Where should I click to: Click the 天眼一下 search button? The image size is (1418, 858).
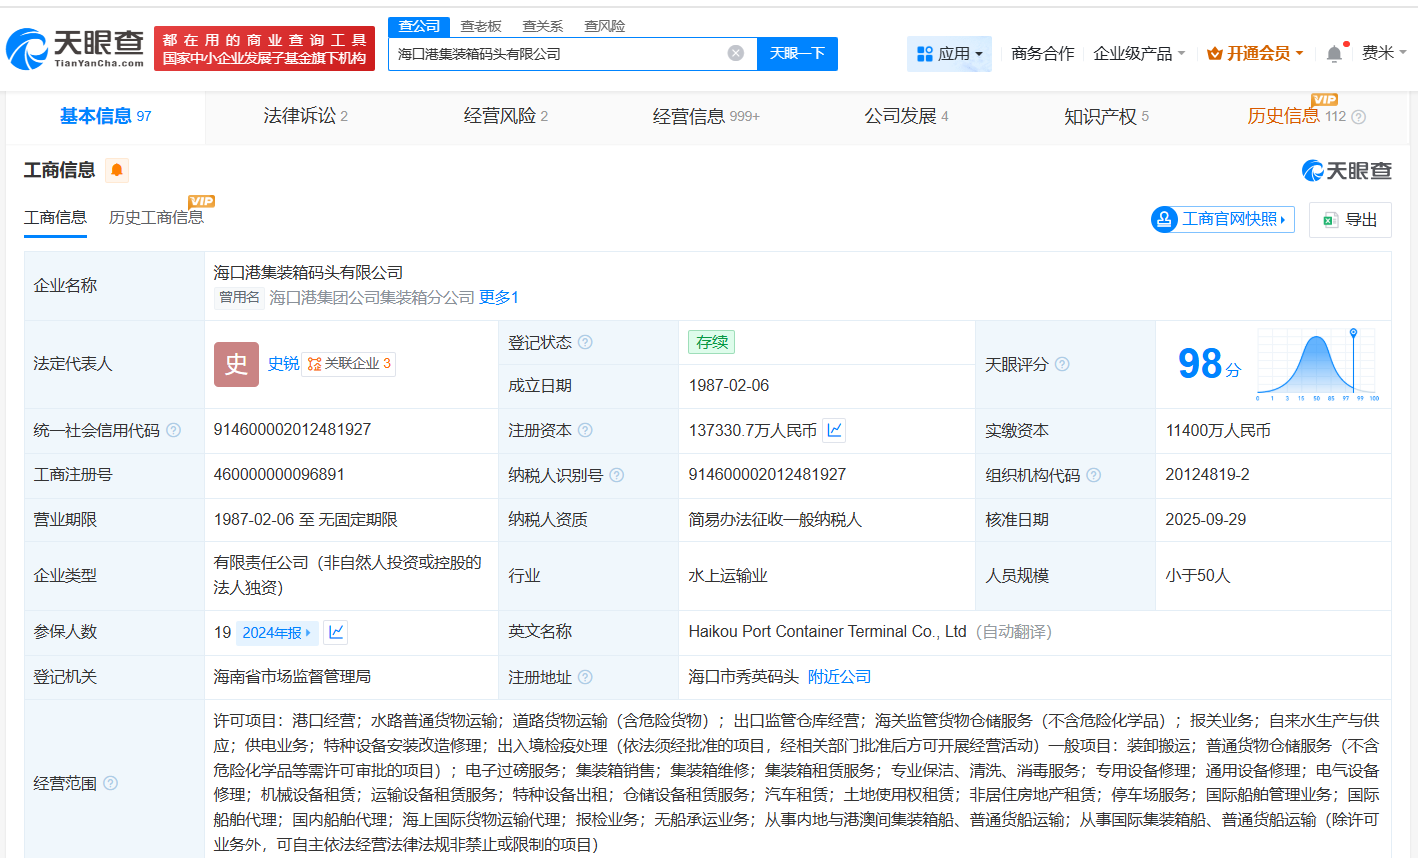[x=797, y=53]
